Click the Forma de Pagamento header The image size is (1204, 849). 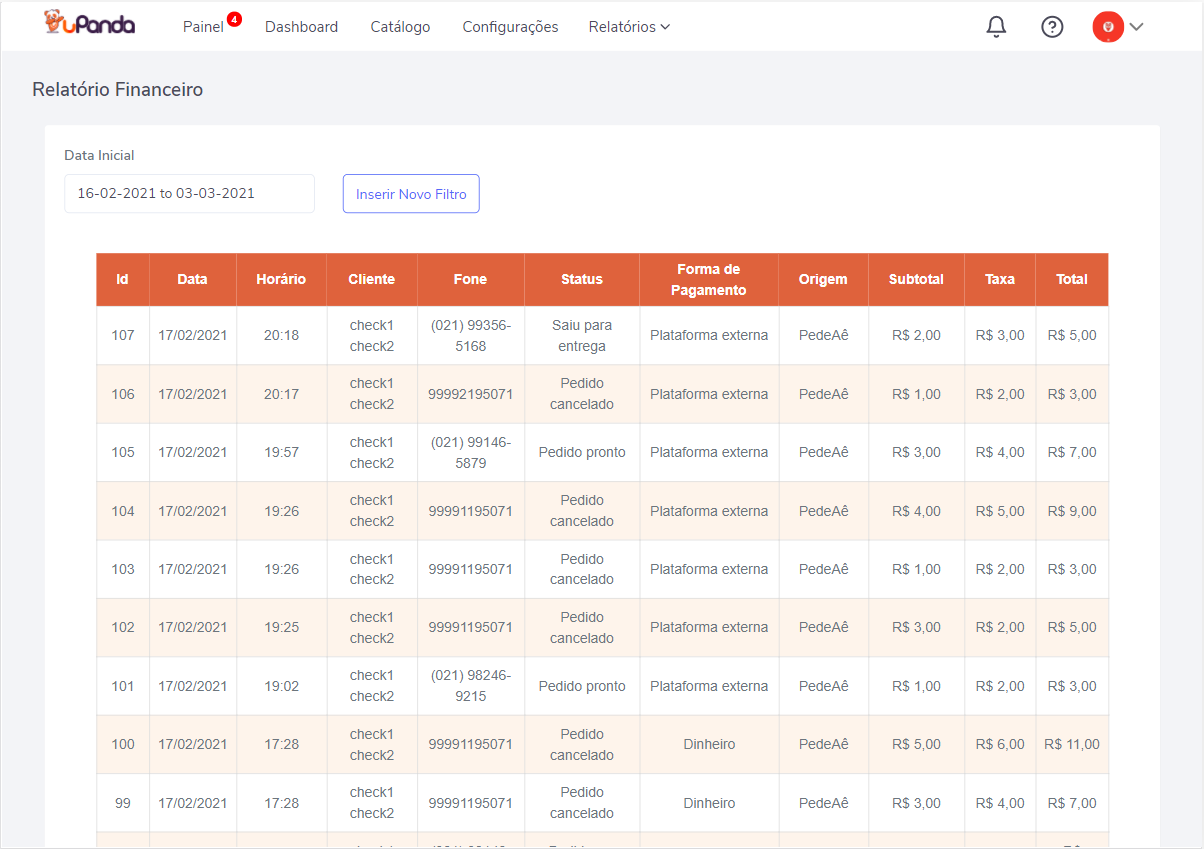click(708, 280)
